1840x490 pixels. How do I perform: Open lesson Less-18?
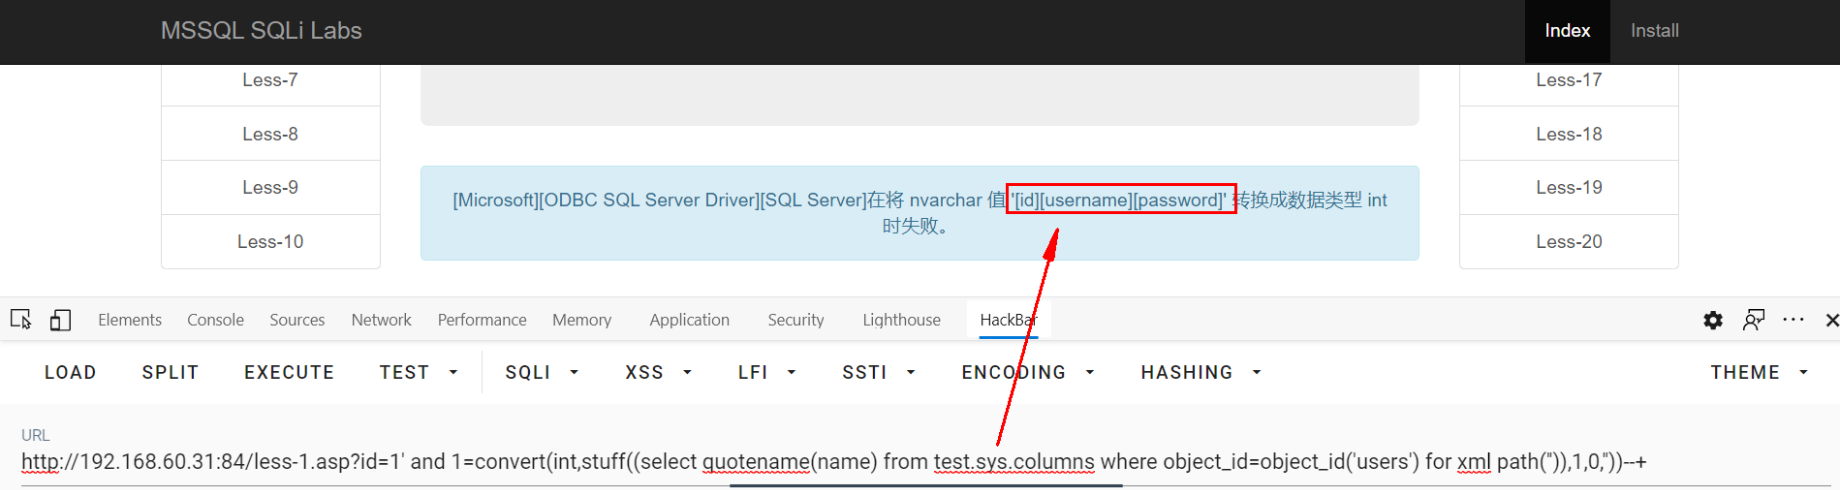click(x=1569, y=134)
